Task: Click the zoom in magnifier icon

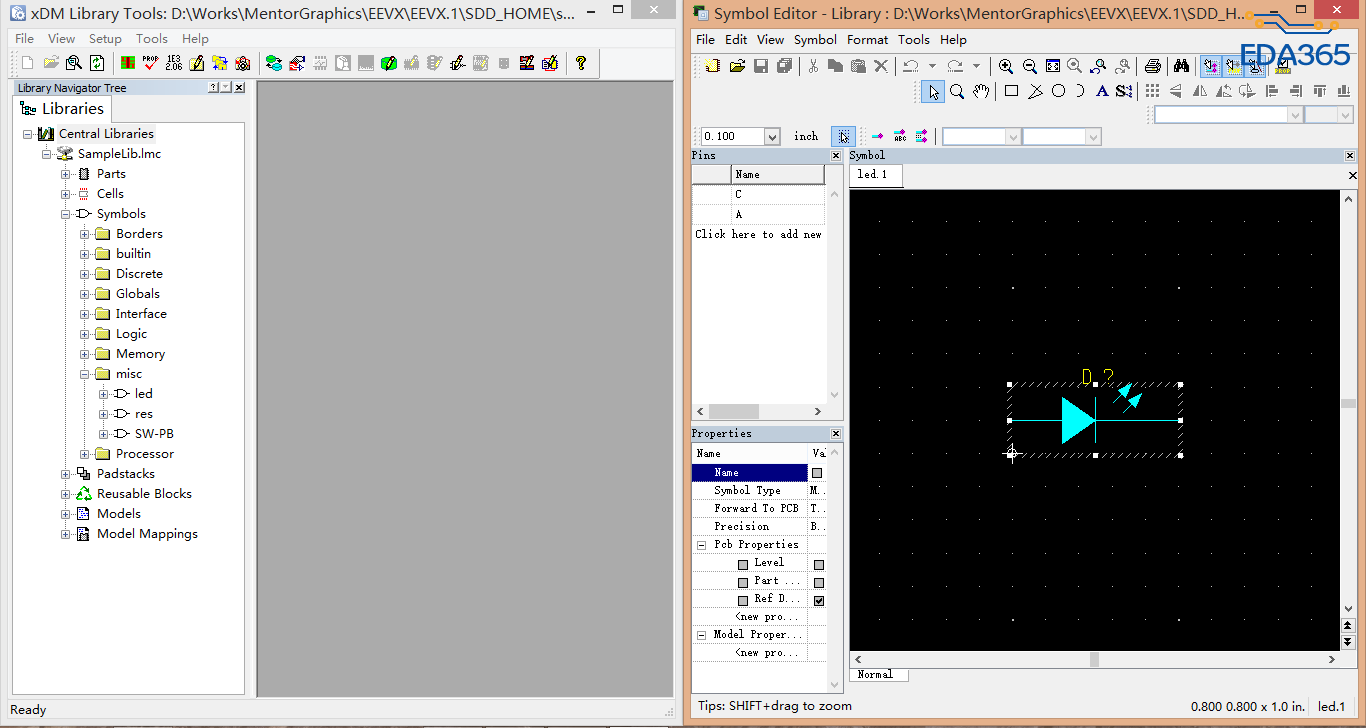Action: (1006, 66)
